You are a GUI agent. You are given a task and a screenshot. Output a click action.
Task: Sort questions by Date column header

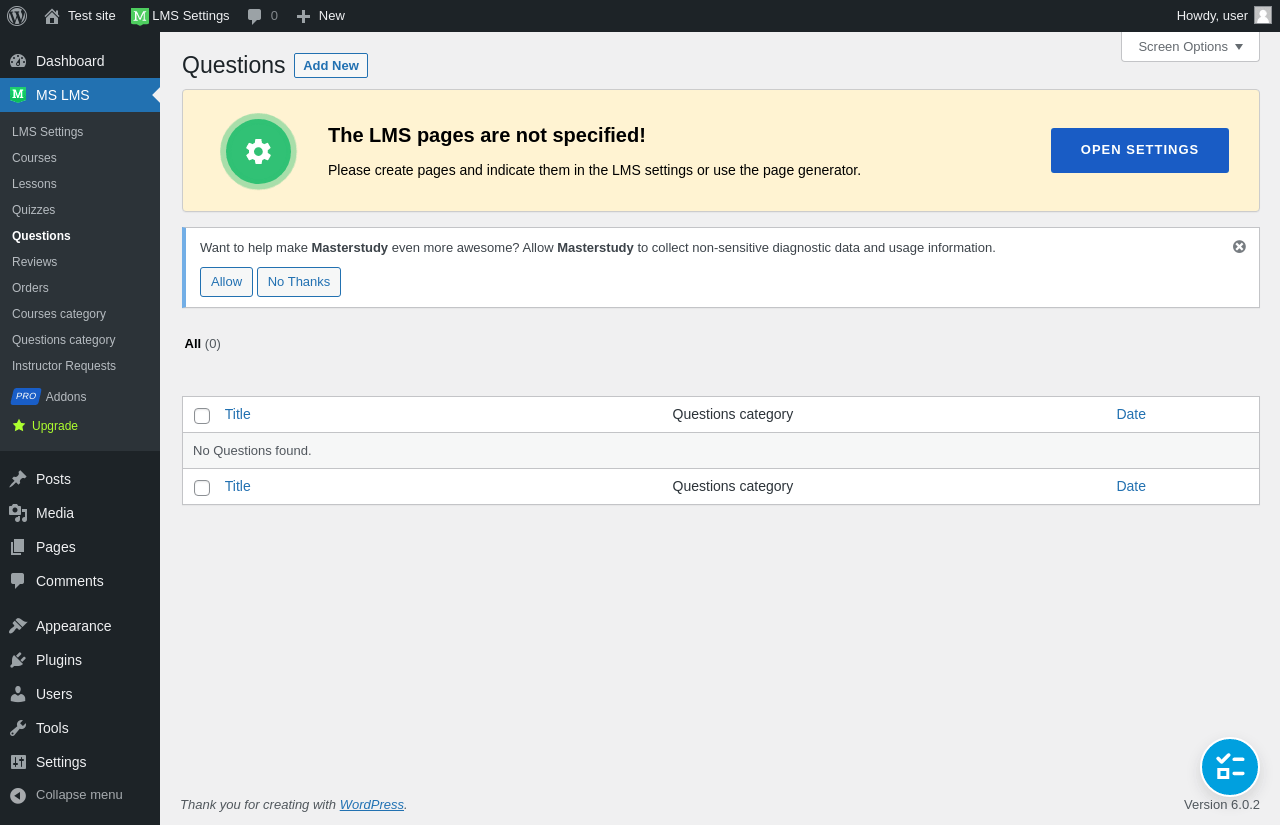pyautogui.click(x=1131, y=414)
